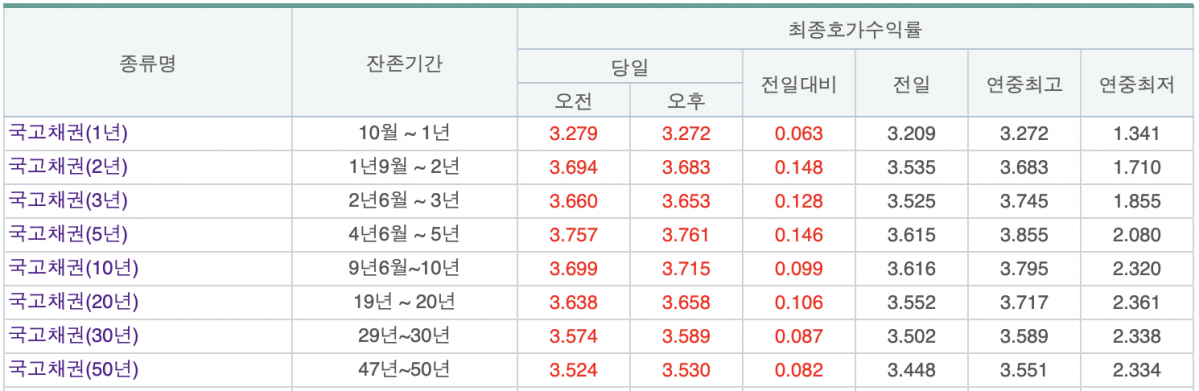Click change value 0.146 for 5년
This screenshot has height=391, width=1199.
(799, 235)
